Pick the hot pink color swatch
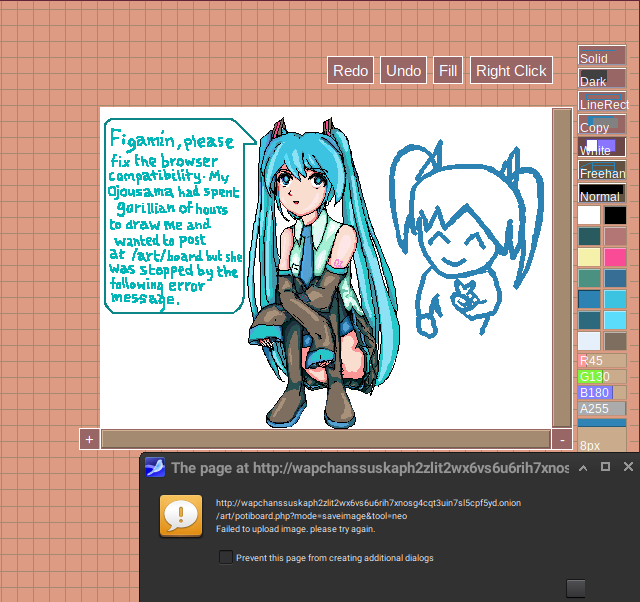Screen dimensions: 640x602 coord(615,257)
